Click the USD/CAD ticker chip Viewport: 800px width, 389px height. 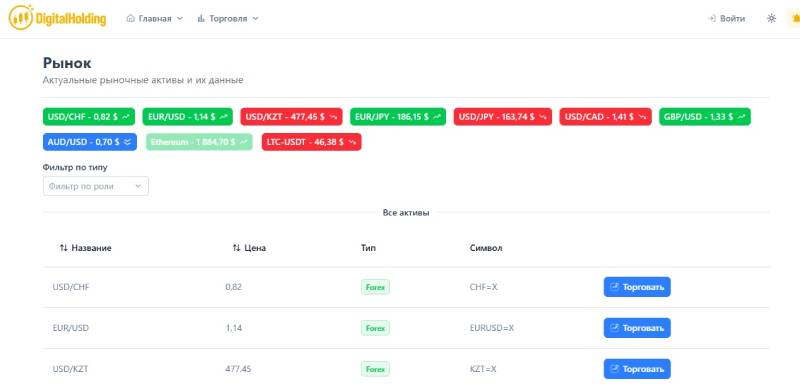[605, 116]
